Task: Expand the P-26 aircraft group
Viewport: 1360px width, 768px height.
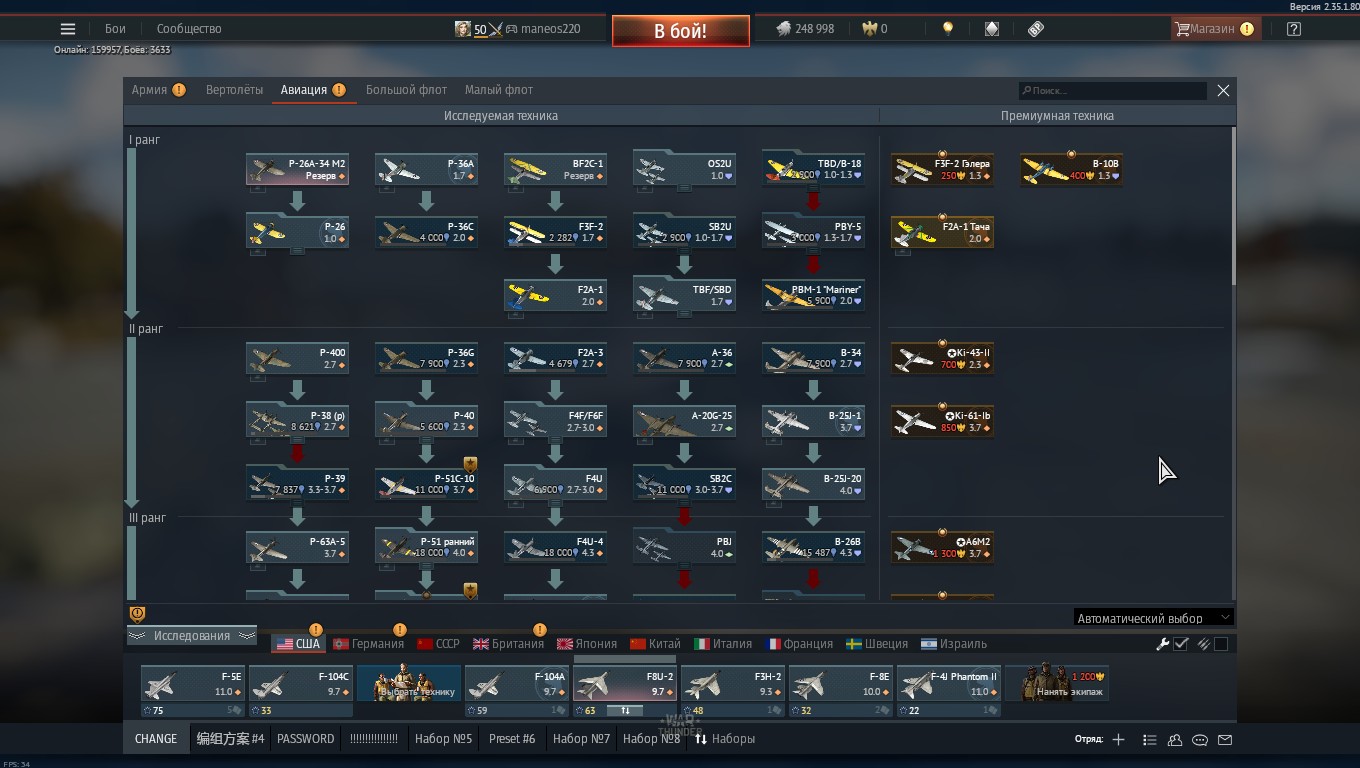Action: pos(297,232)
